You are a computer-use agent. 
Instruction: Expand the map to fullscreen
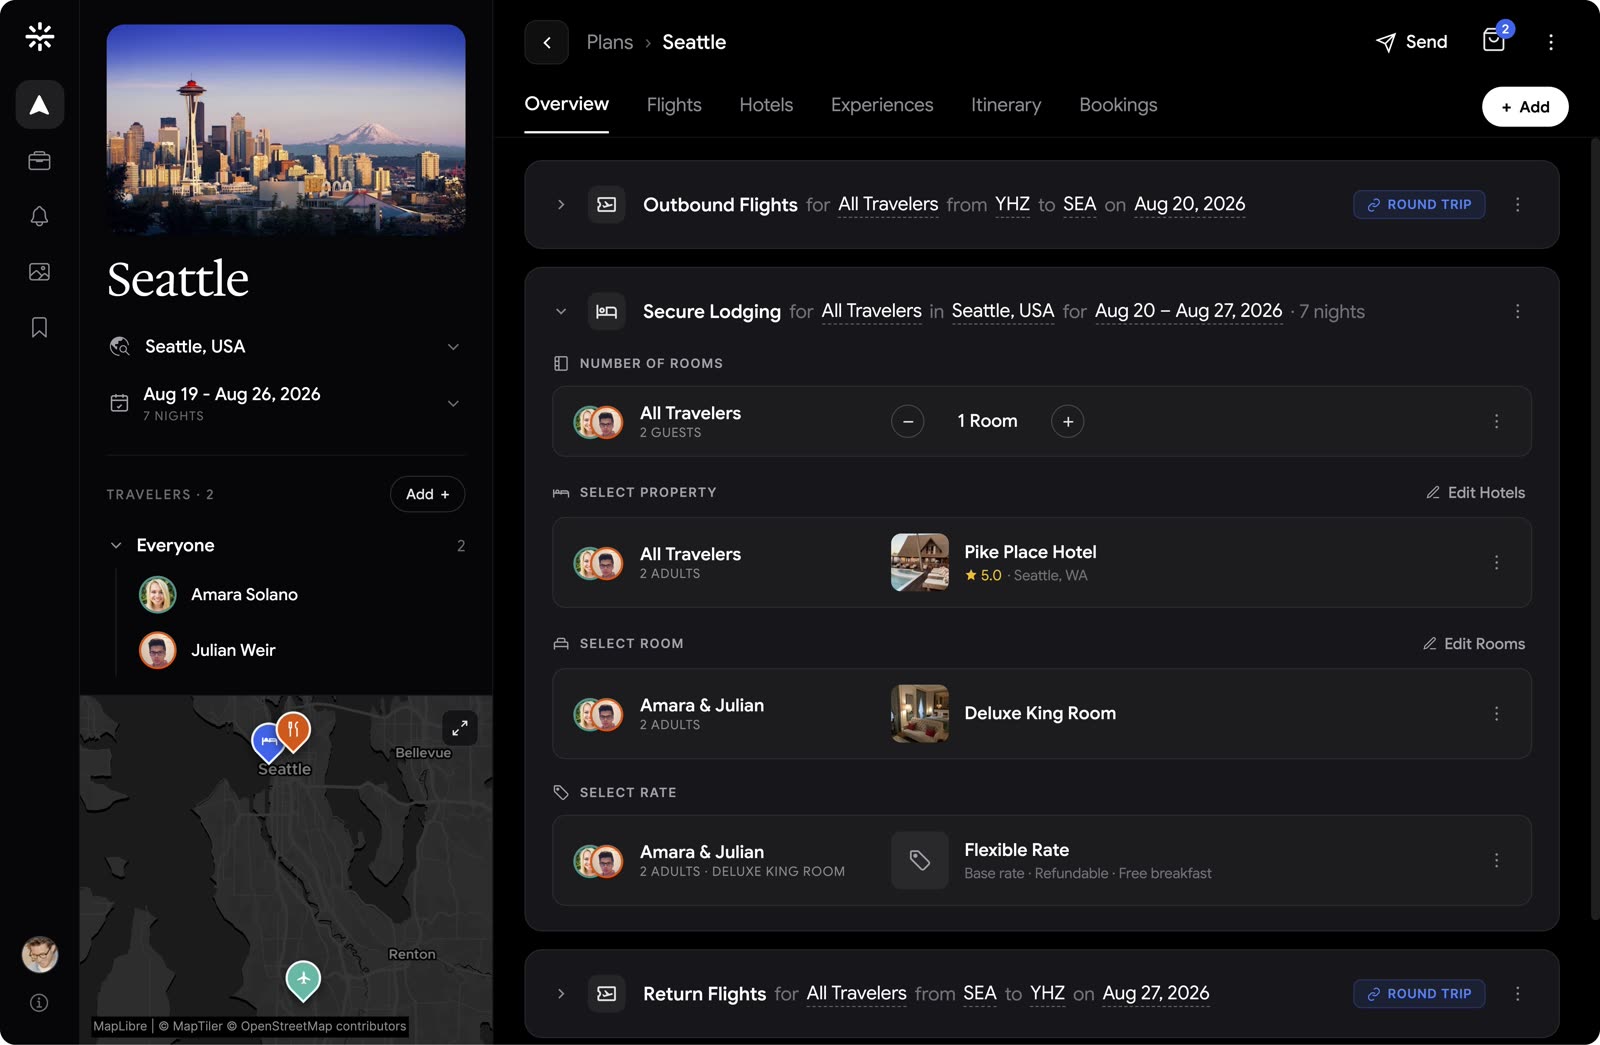[460, 728]
